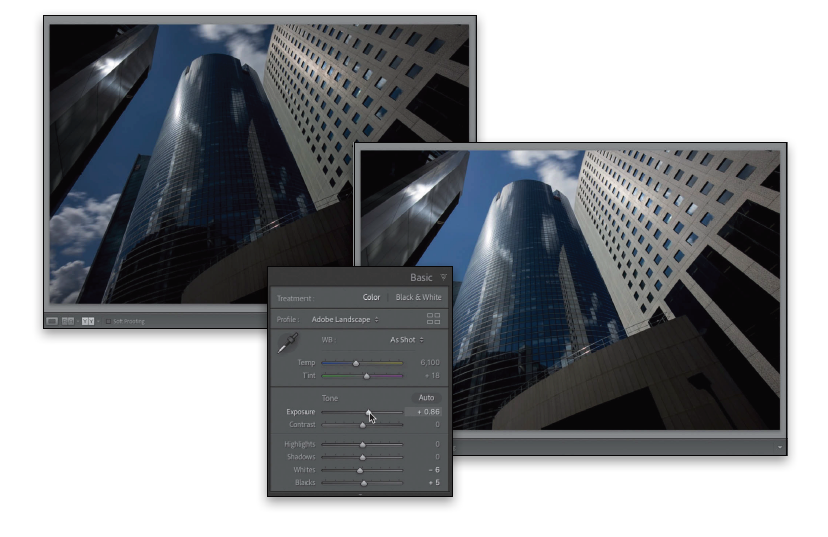
Task: Click the Reference view icon in toolbar
Action: tap(69, 321)
